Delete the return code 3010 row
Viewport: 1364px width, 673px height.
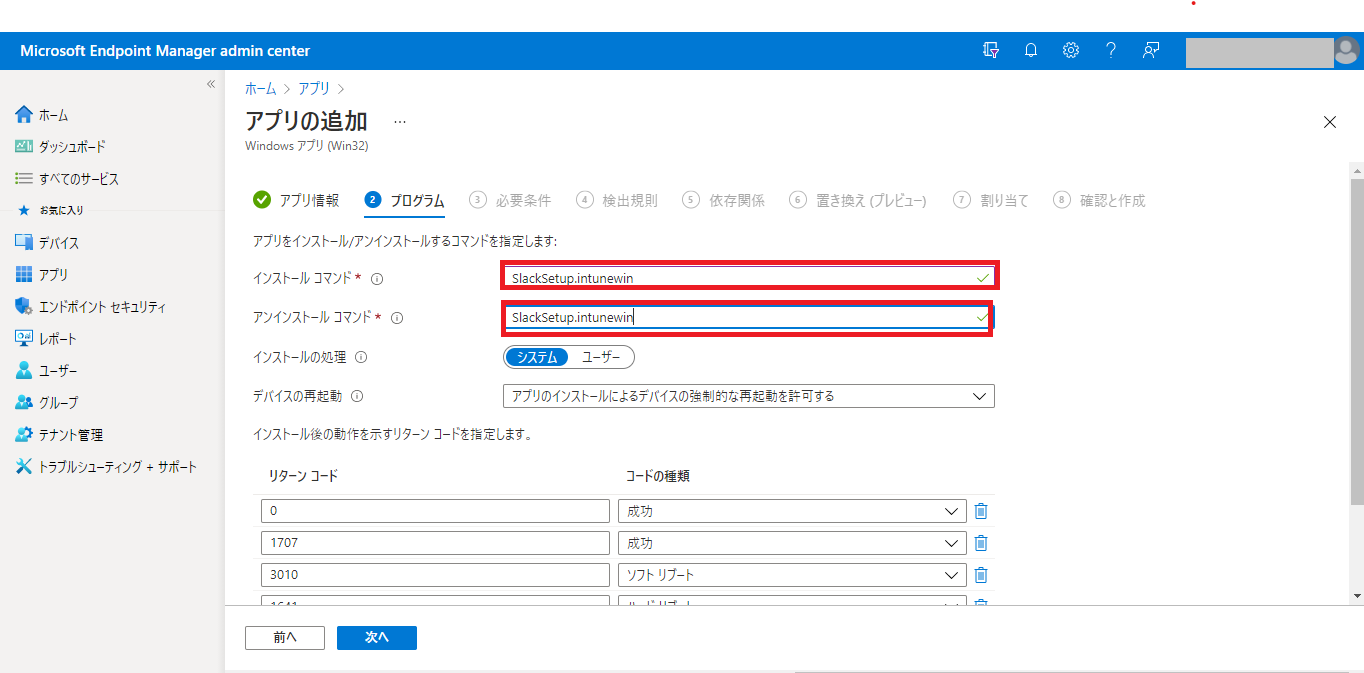click(x=981, y=575)
